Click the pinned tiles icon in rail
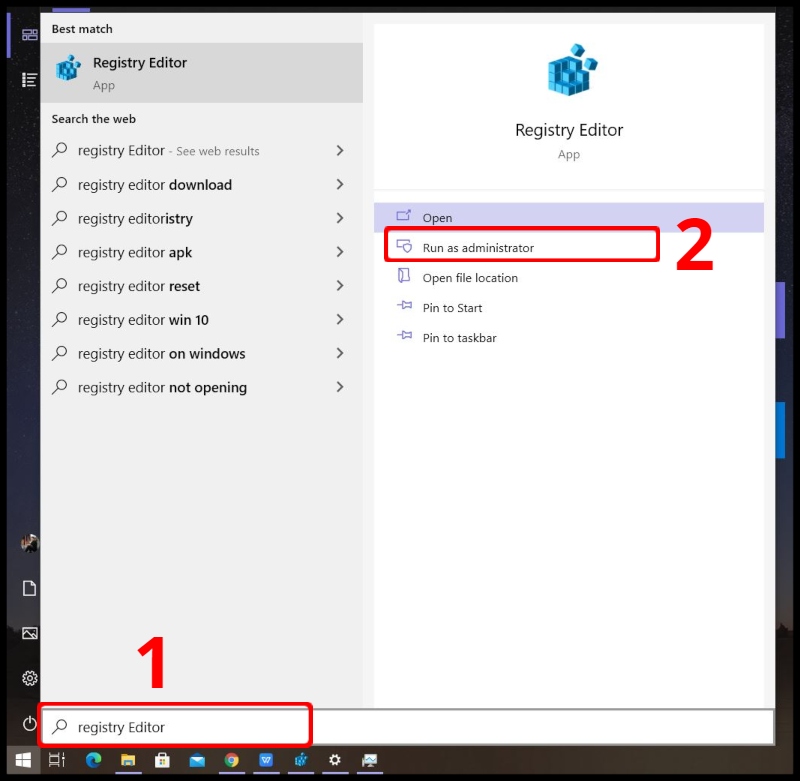800x781 pixels. coord(30,35)
